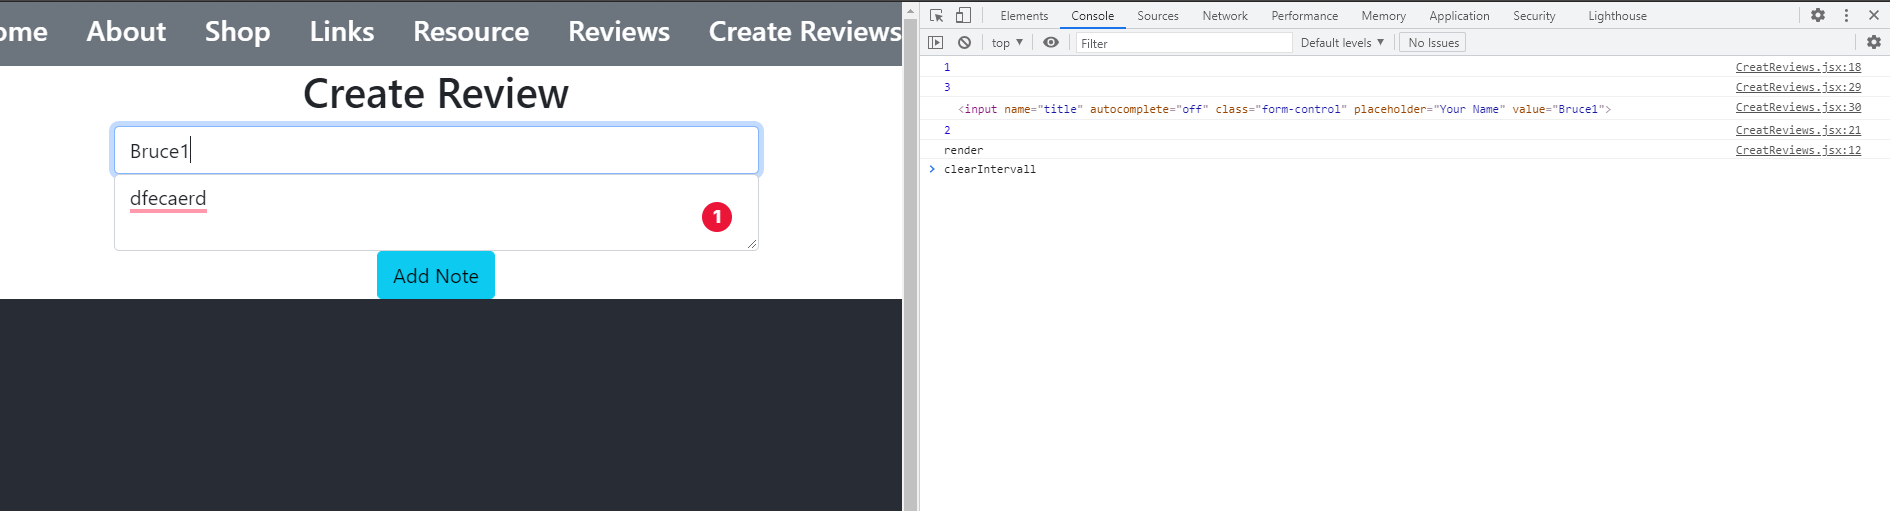Open the Sources tab
1890x511 pixels.
tap(1158, 16)
